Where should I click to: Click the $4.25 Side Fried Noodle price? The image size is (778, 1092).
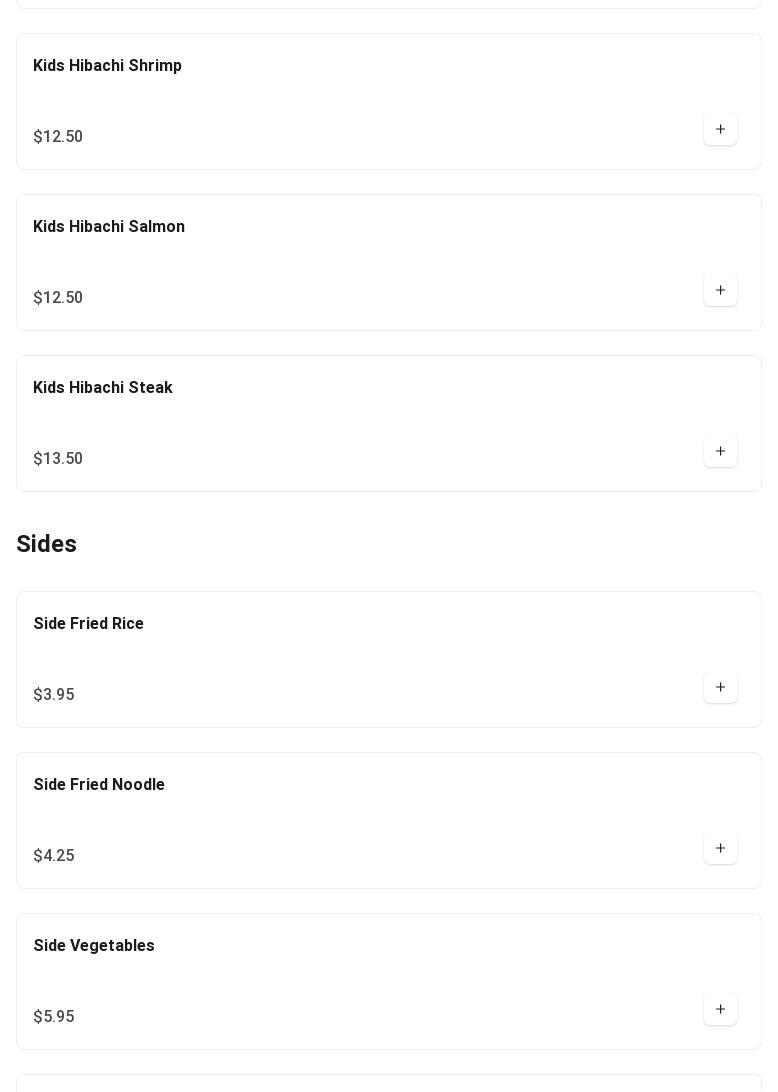click(x=54, y=856)
